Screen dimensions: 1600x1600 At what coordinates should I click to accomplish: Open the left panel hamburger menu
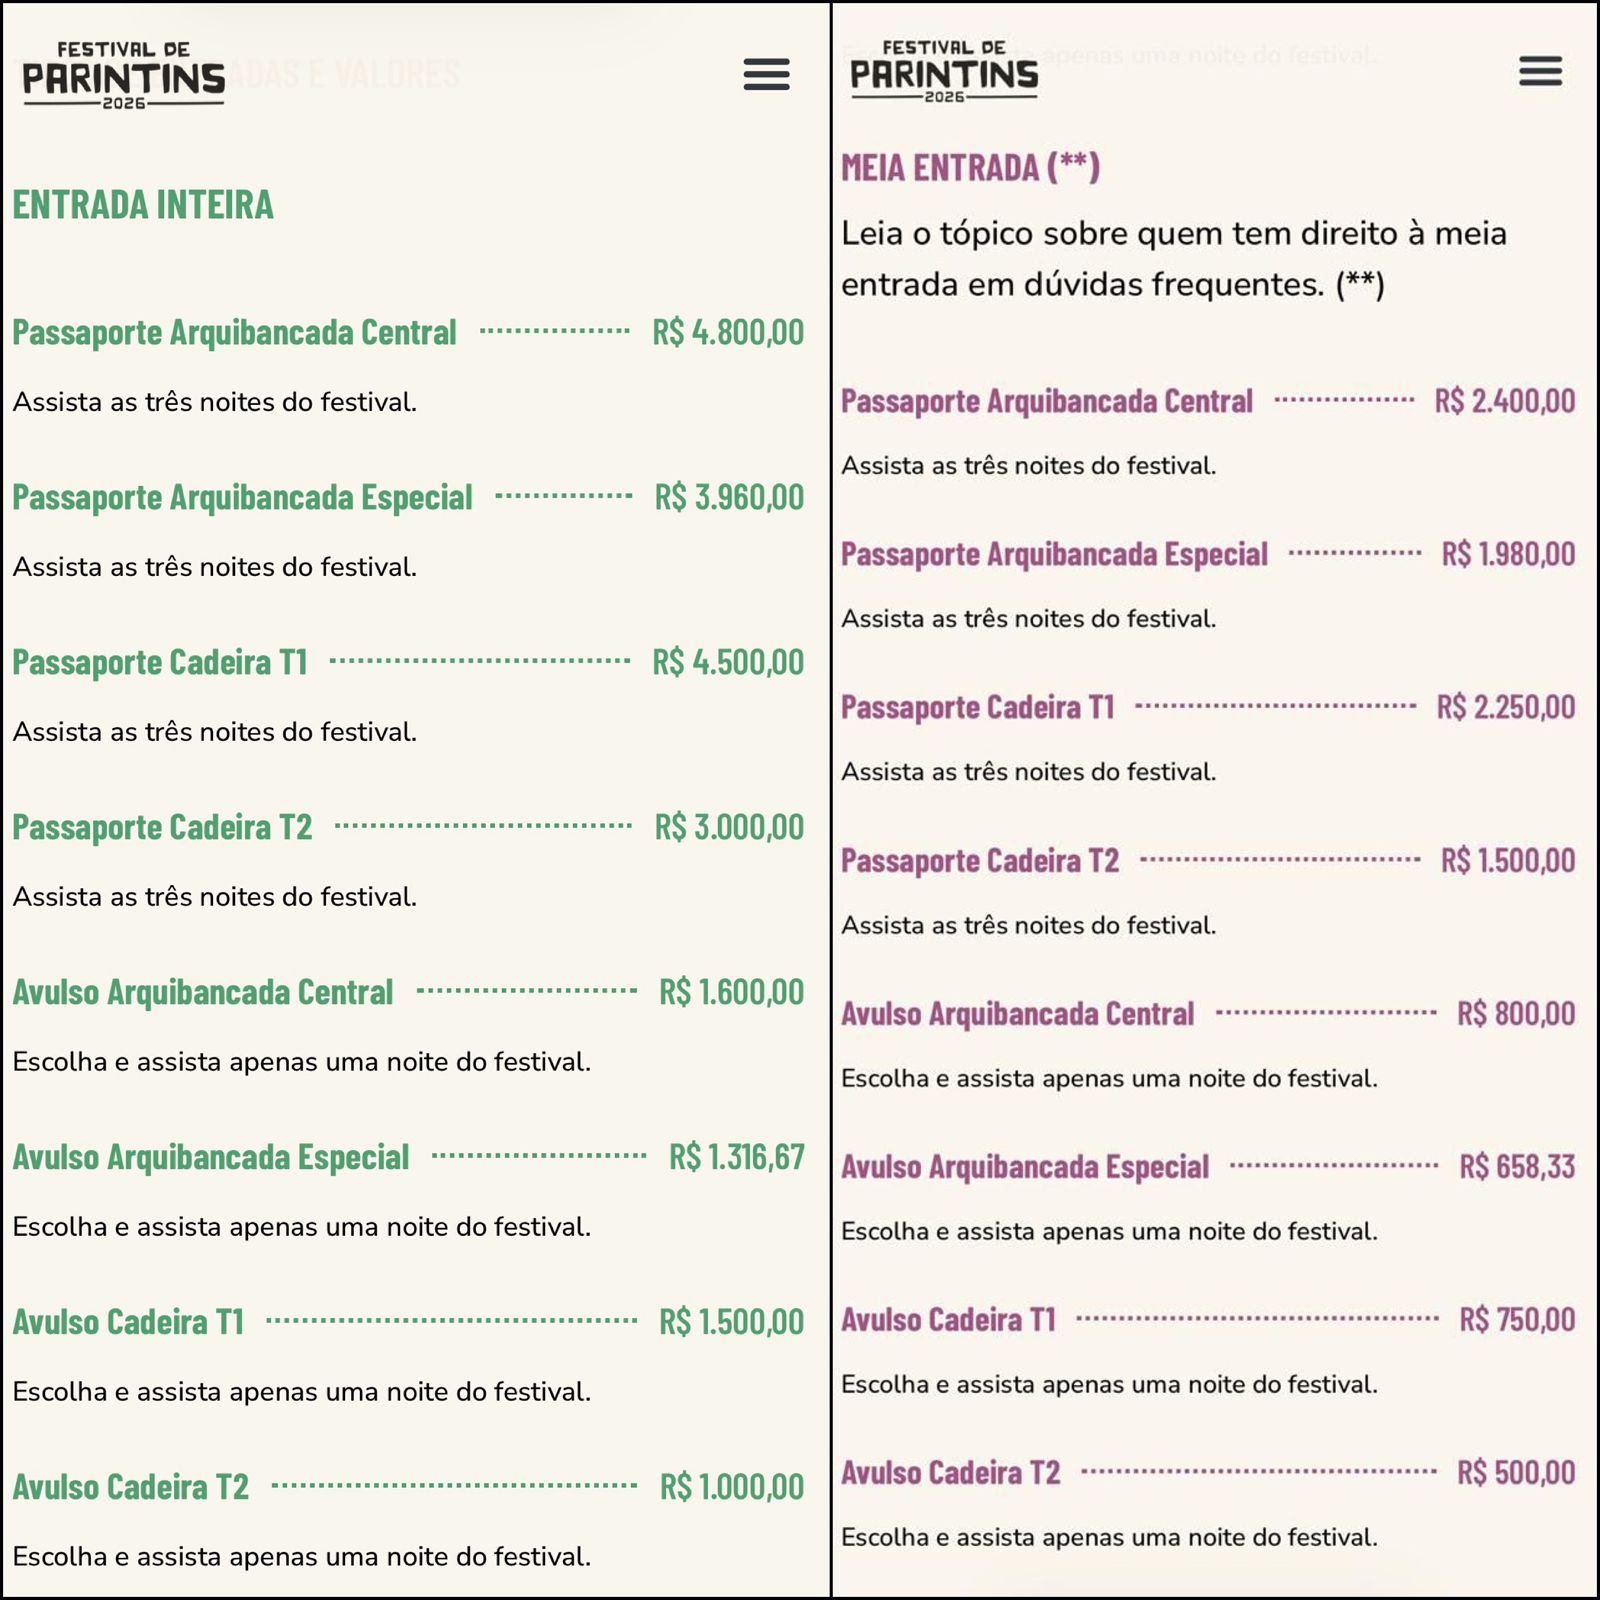pos(766,75)
